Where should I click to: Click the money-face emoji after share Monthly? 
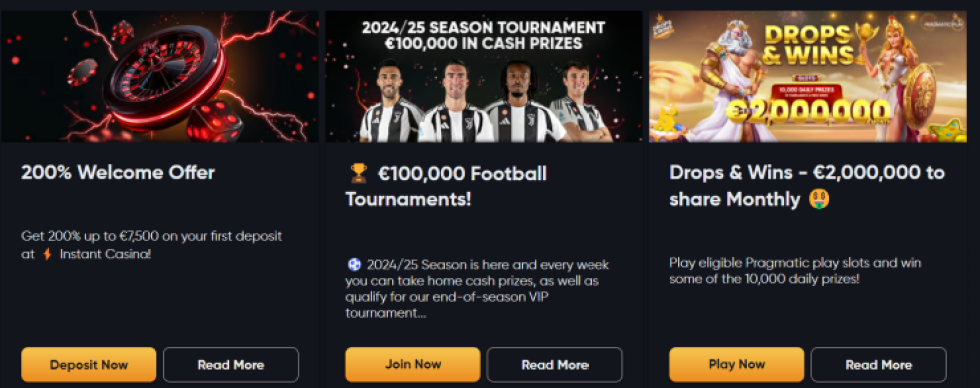819,199
